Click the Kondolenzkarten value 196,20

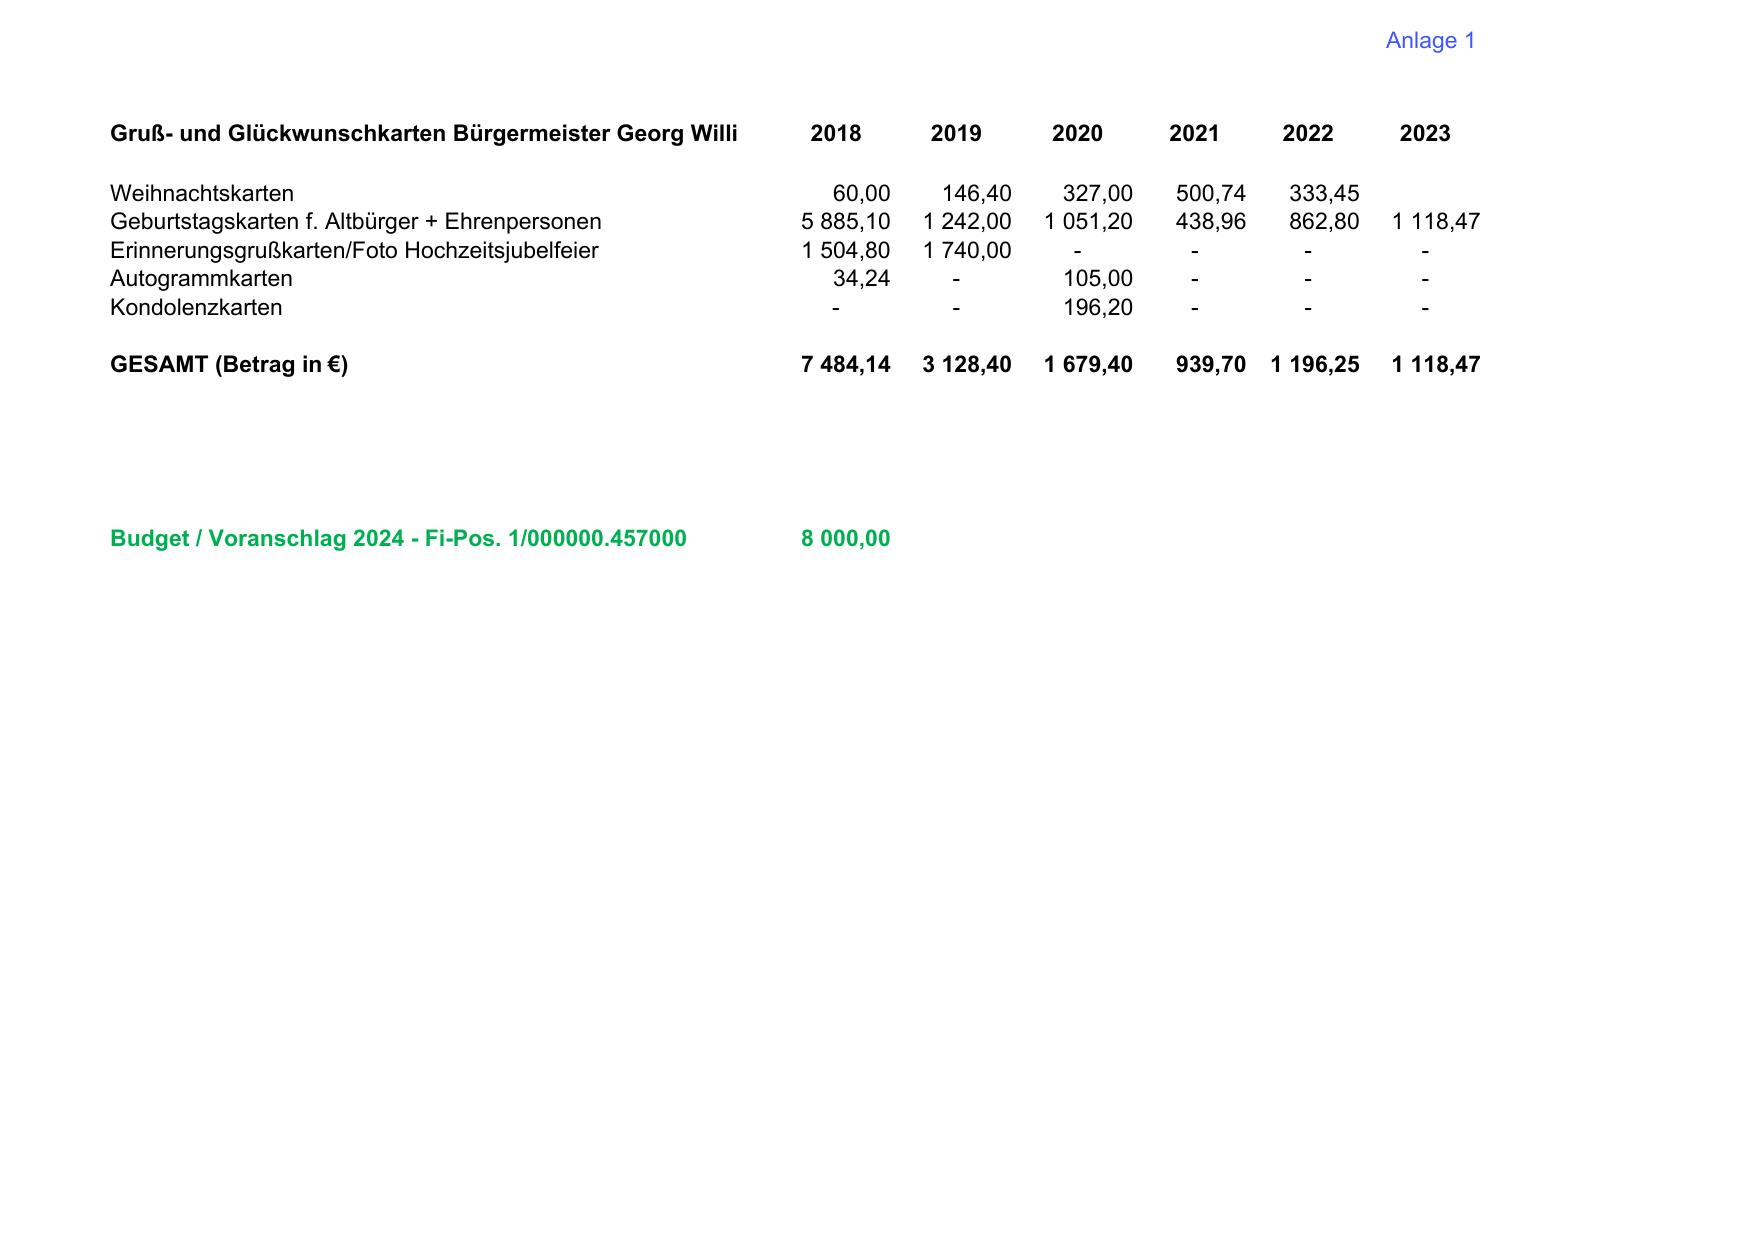pyautogui.click(x=1097, y=308)
